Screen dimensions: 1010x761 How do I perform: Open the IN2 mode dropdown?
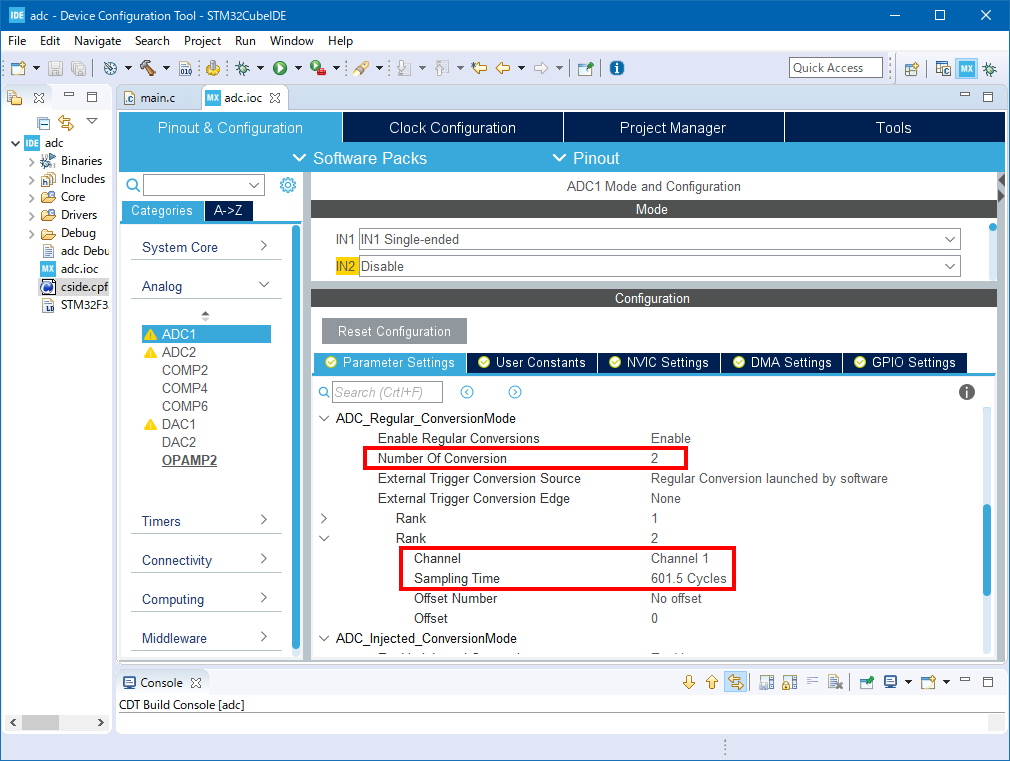(949, 266)
